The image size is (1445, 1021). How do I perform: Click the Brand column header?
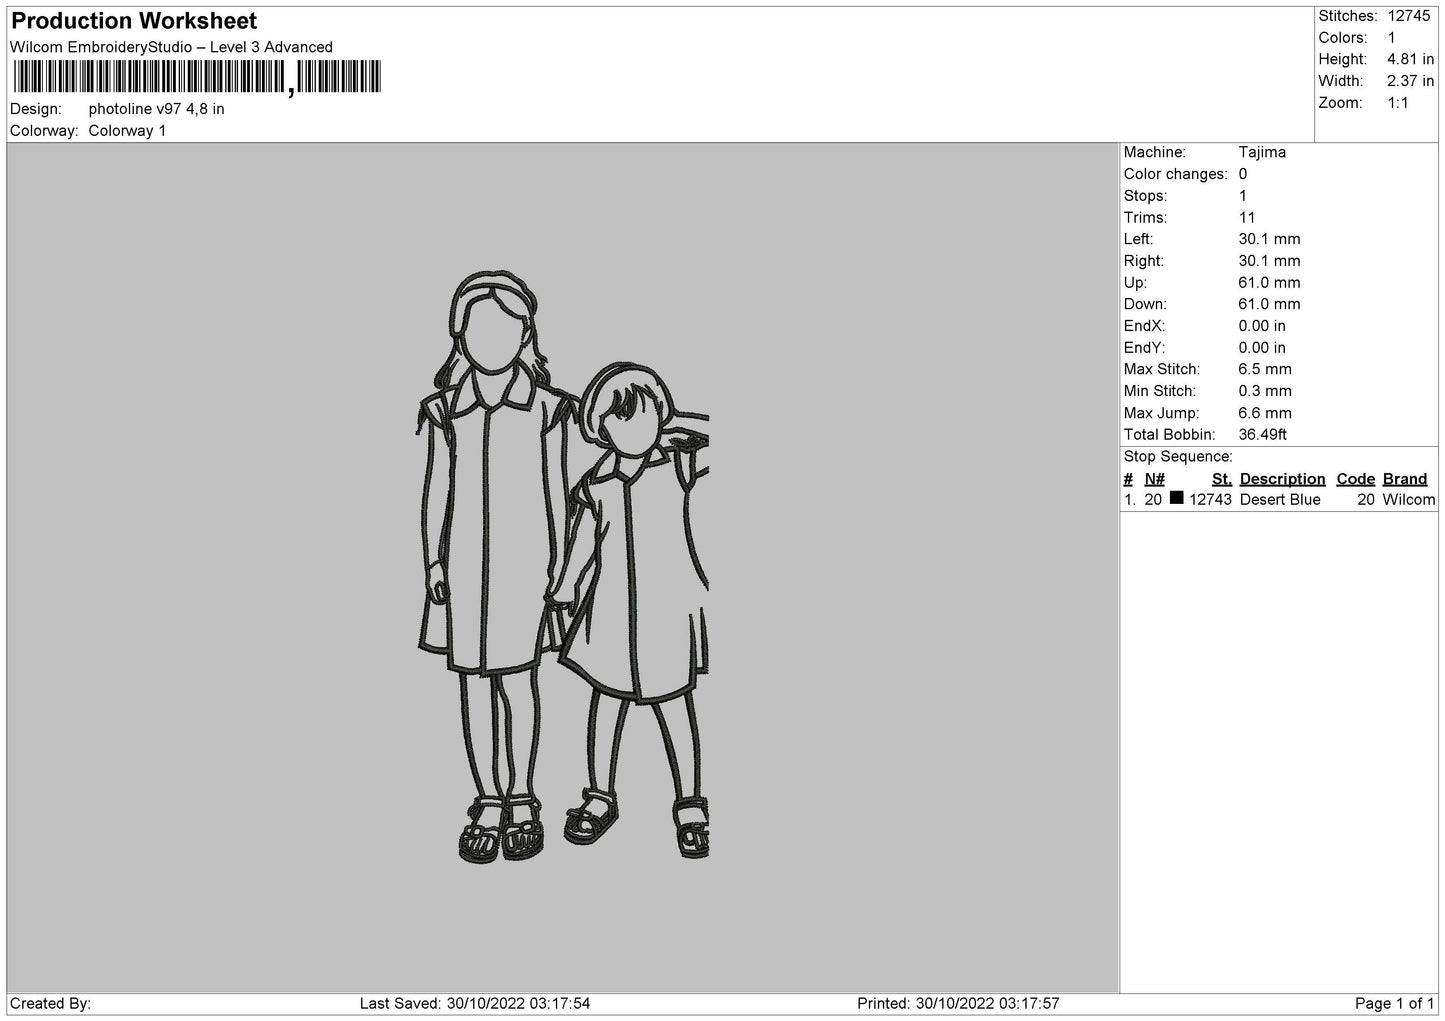tap(1405, 479)
